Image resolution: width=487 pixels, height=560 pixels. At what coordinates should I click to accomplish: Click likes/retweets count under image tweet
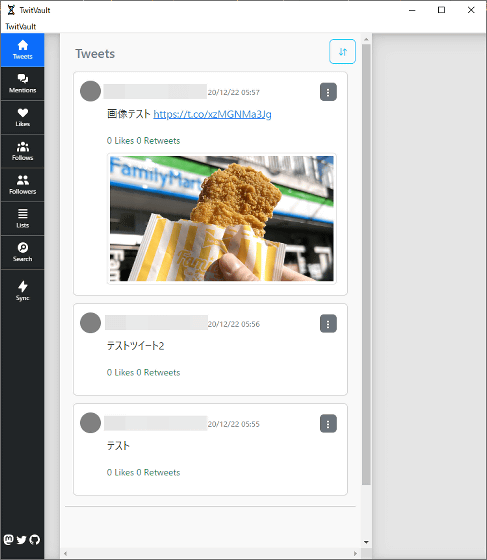[x=144, y=141]
